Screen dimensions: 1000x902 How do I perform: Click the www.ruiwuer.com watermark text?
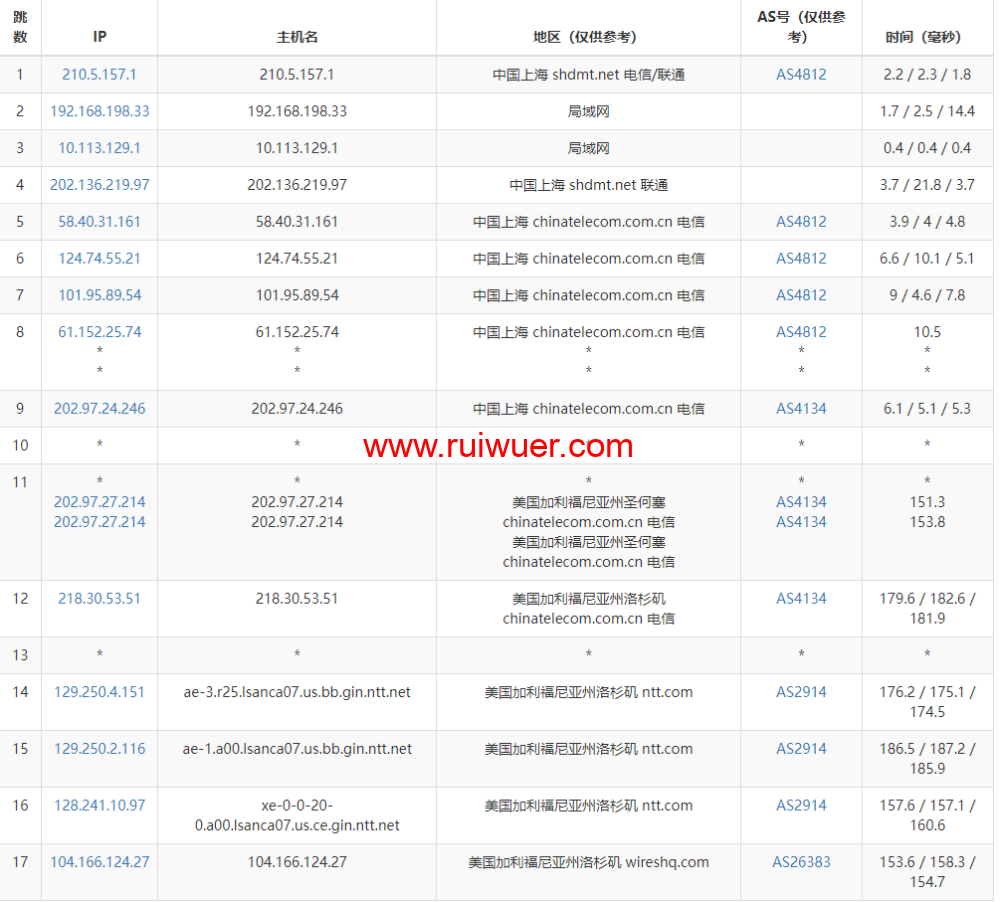point(498,446)
